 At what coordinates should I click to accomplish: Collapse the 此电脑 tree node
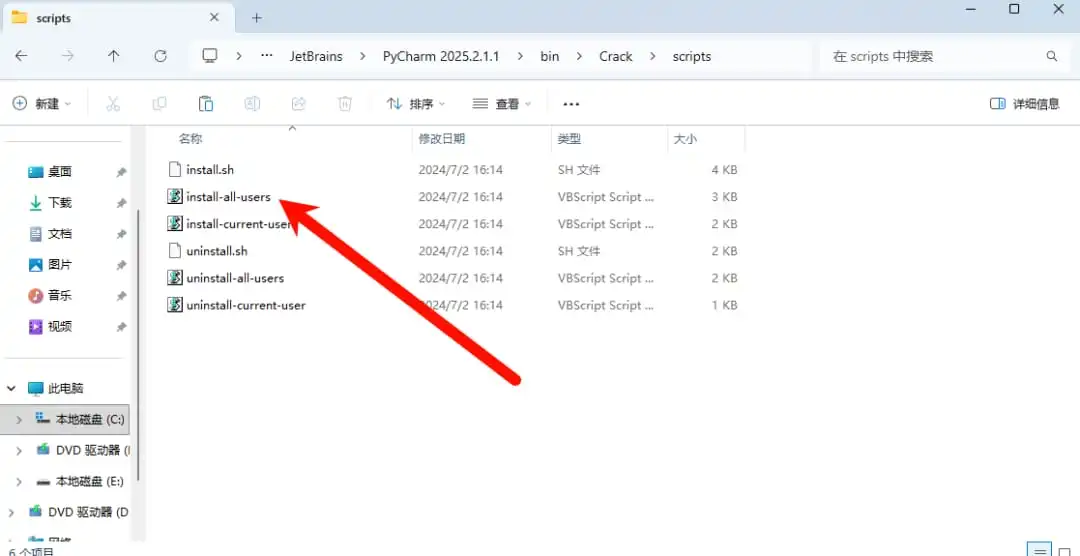coord(11,389)
